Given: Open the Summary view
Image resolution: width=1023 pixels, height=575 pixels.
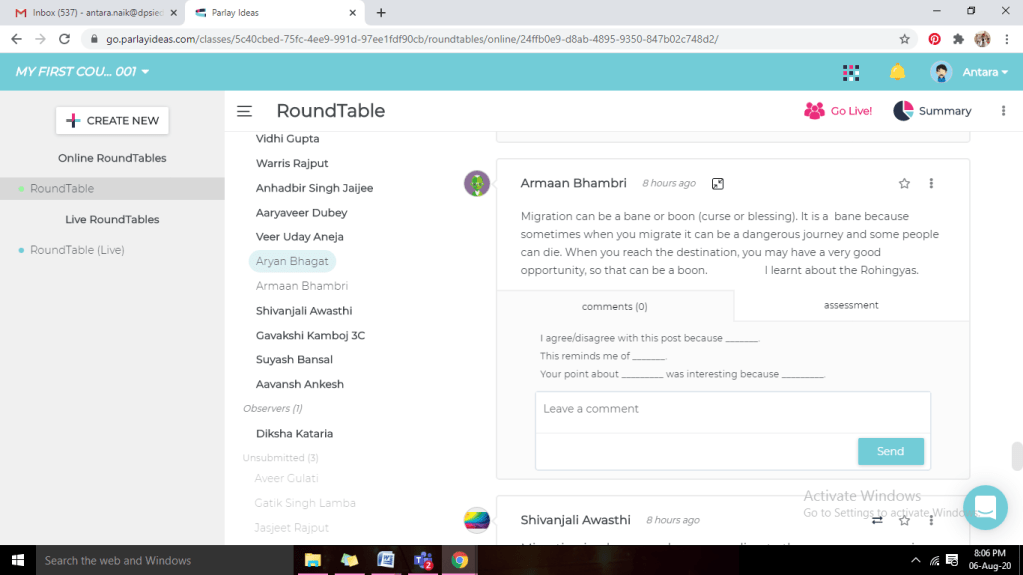Looking at the screenshot, I should pyautogui.click(x=932, y=111).
